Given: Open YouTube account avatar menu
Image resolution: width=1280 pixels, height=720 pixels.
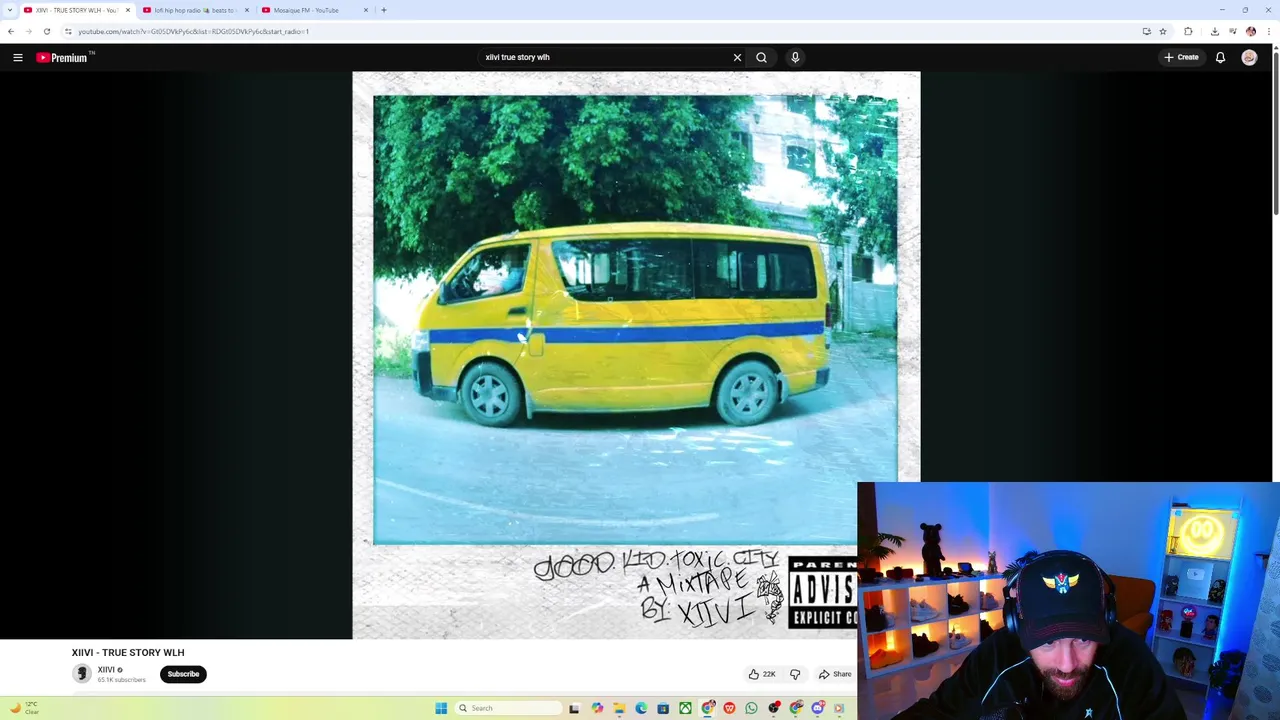Looking at the screenshot, I should [1249, 57].
